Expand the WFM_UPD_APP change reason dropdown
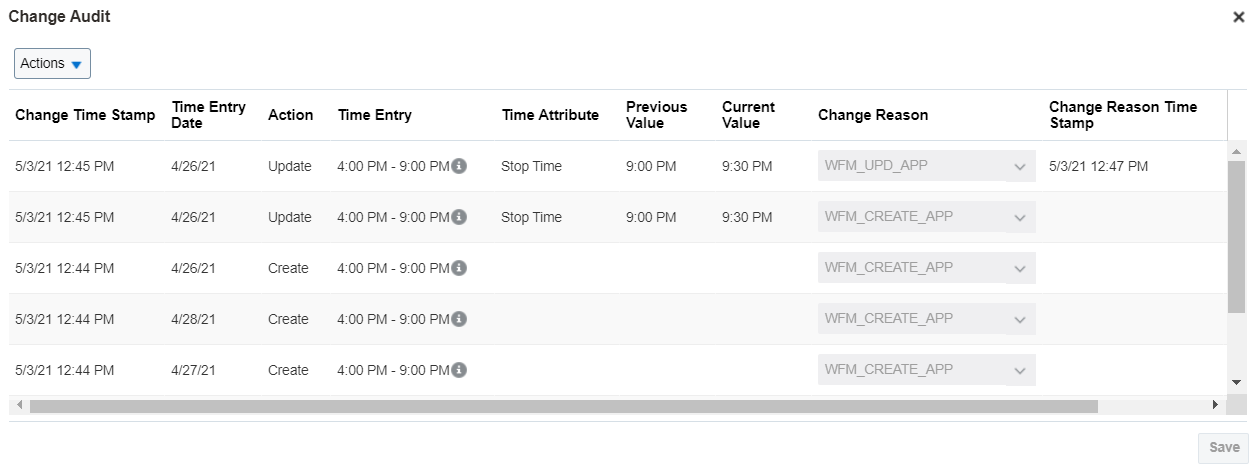 pos(1019,166)
